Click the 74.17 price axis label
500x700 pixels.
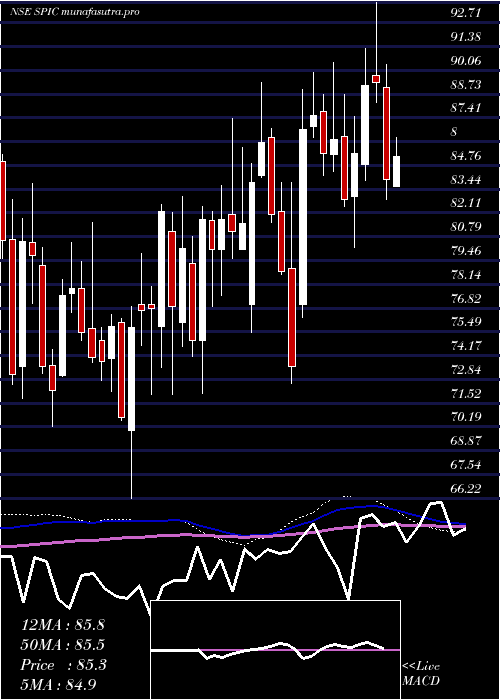pos(466,346)
